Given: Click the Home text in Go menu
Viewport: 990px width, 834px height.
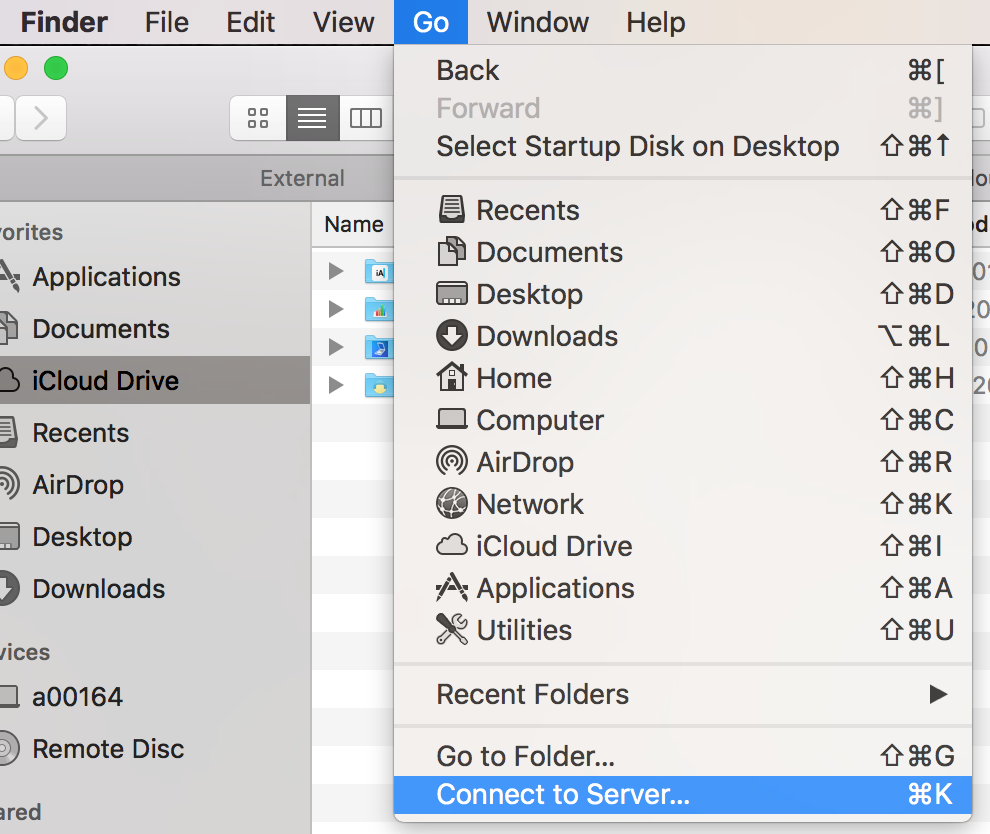Looking at the screenshot, I should point(514,378).
